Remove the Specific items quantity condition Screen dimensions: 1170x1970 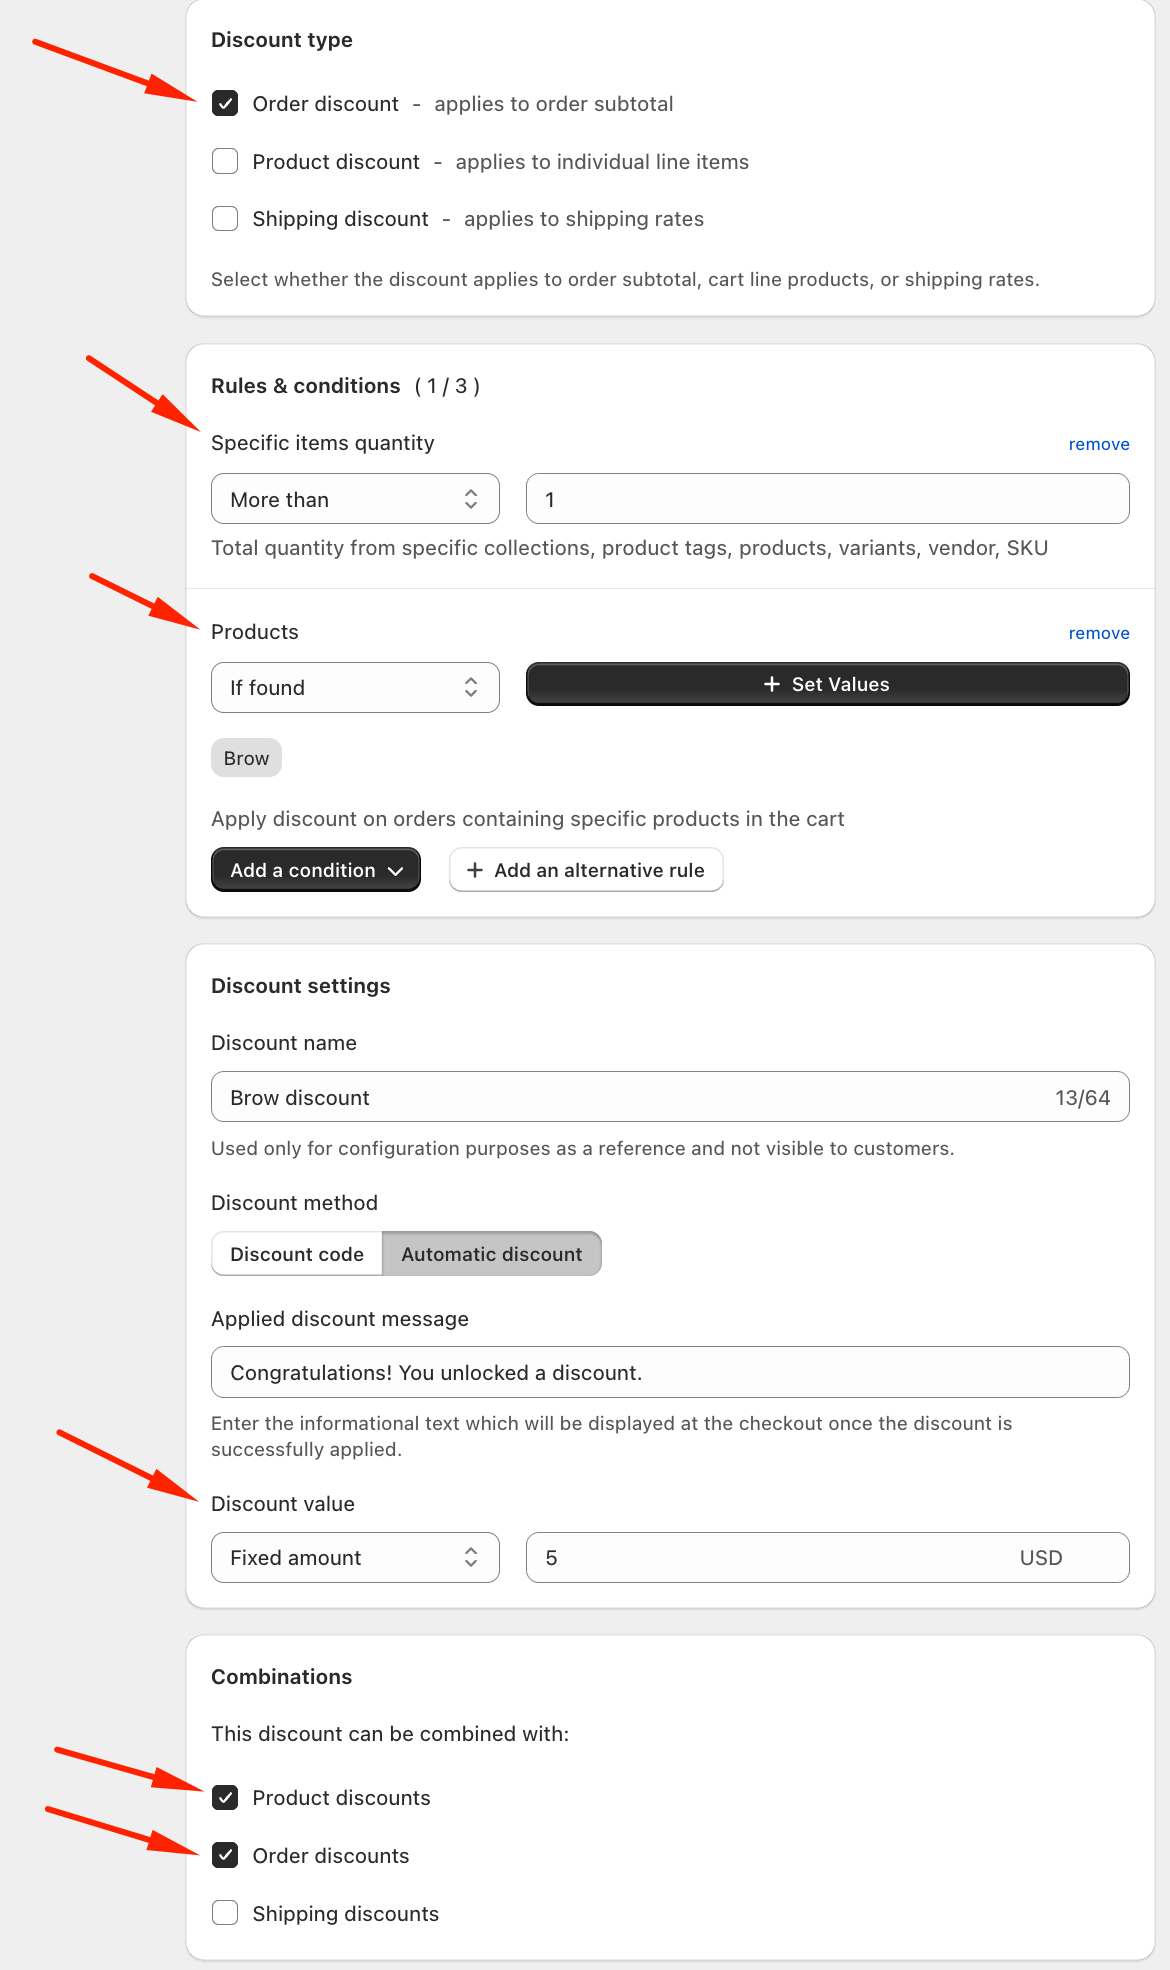click(x=1098, y=444)
